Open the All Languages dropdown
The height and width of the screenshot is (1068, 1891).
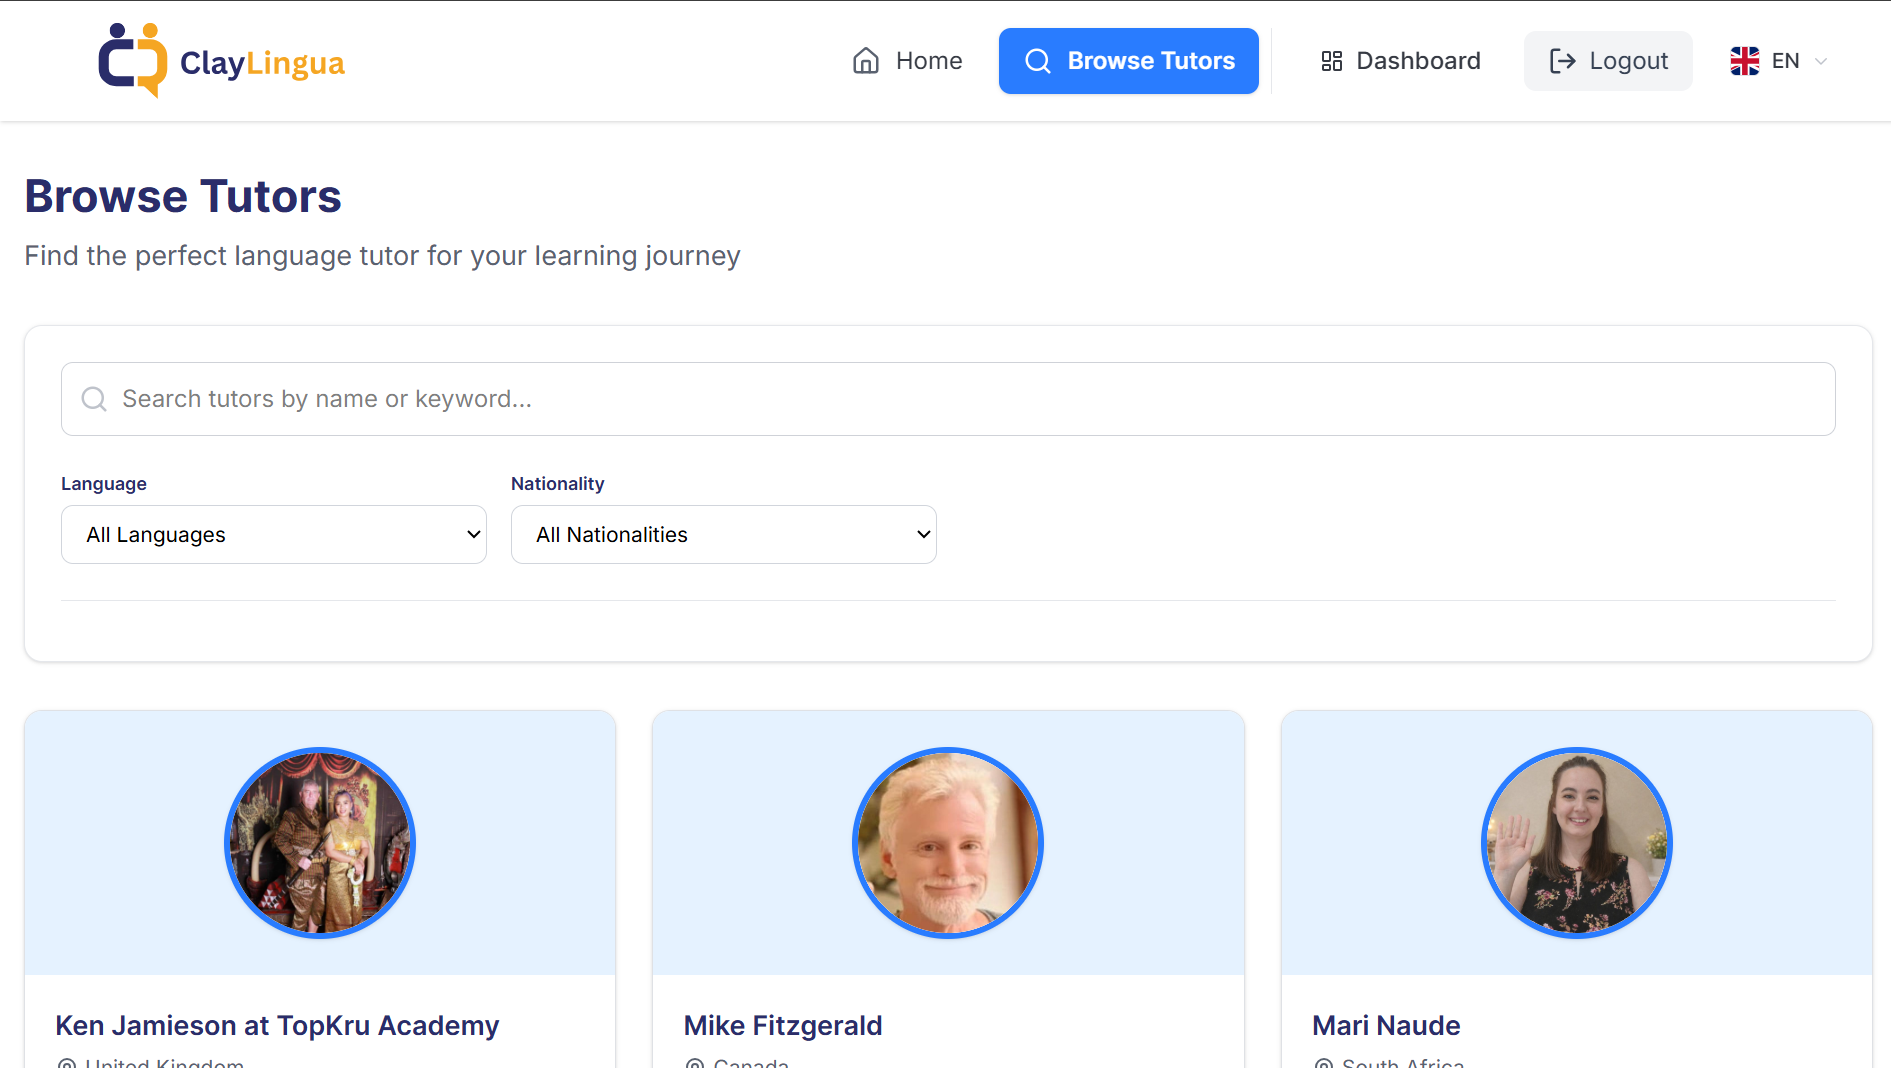pos(273,534)
